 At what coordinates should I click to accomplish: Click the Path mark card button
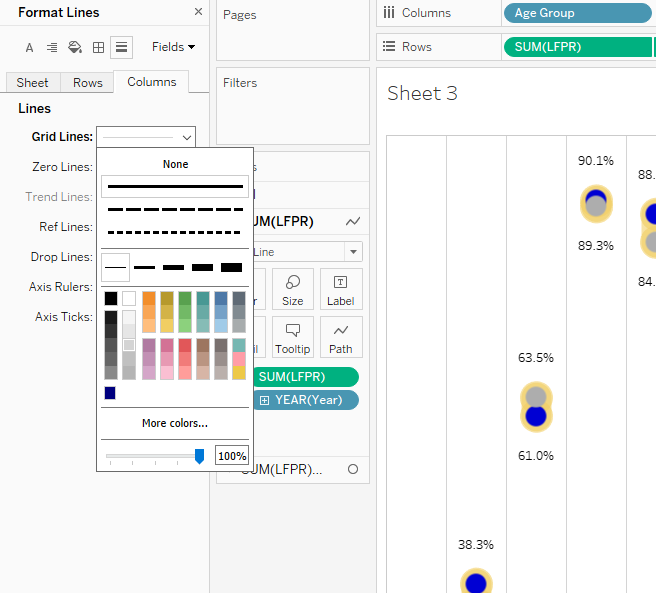341,337
